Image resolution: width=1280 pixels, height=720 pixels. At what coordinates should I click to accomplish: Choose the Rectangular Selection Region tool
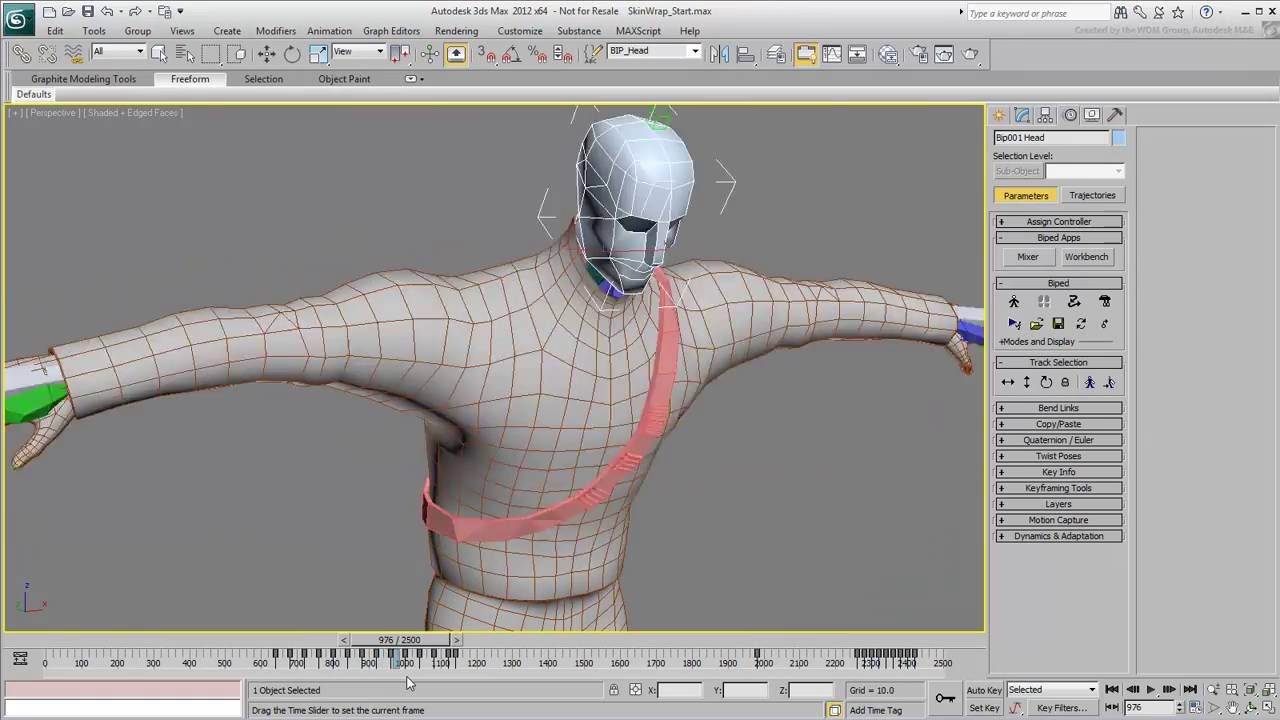coord(211,54)
